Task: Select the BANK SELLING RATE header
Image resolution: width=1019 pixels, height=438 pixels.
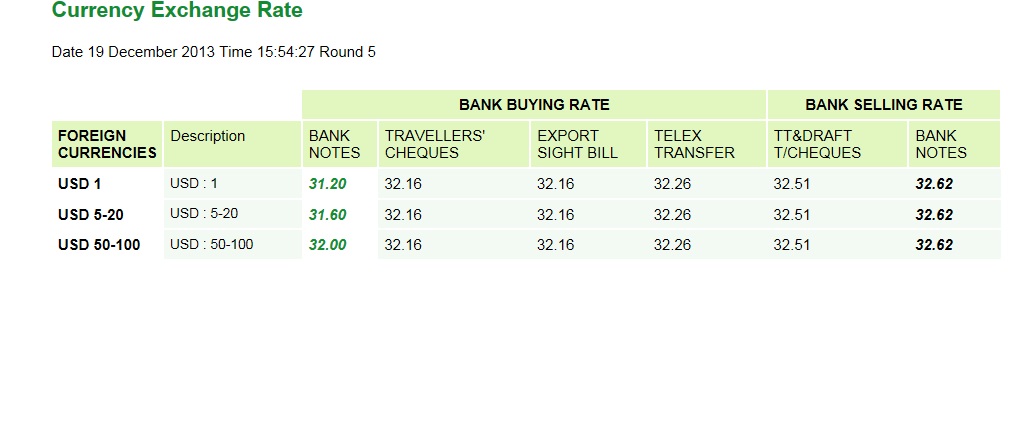Action: 884,105
